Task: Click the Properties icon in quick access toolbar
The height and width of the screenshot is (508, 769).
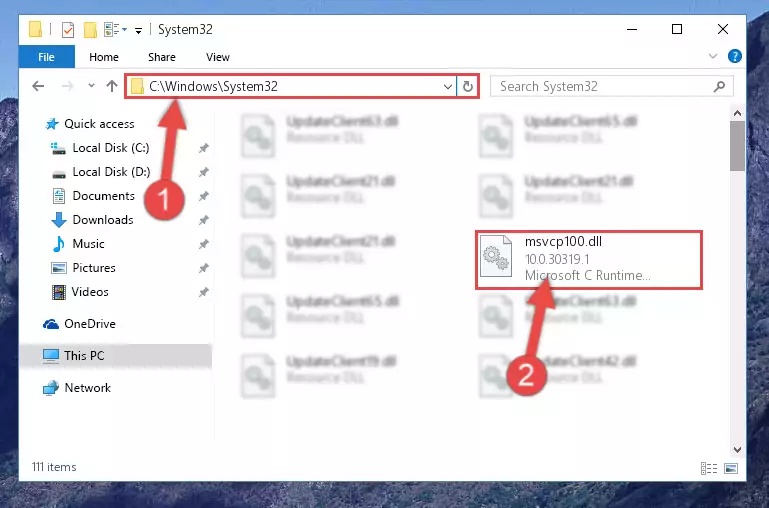Action: pos(68,30)
